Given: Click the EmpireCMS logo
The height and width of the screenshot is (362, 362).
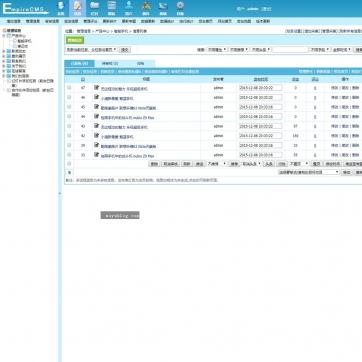Looking at the screenshot, I should (25, 9).
